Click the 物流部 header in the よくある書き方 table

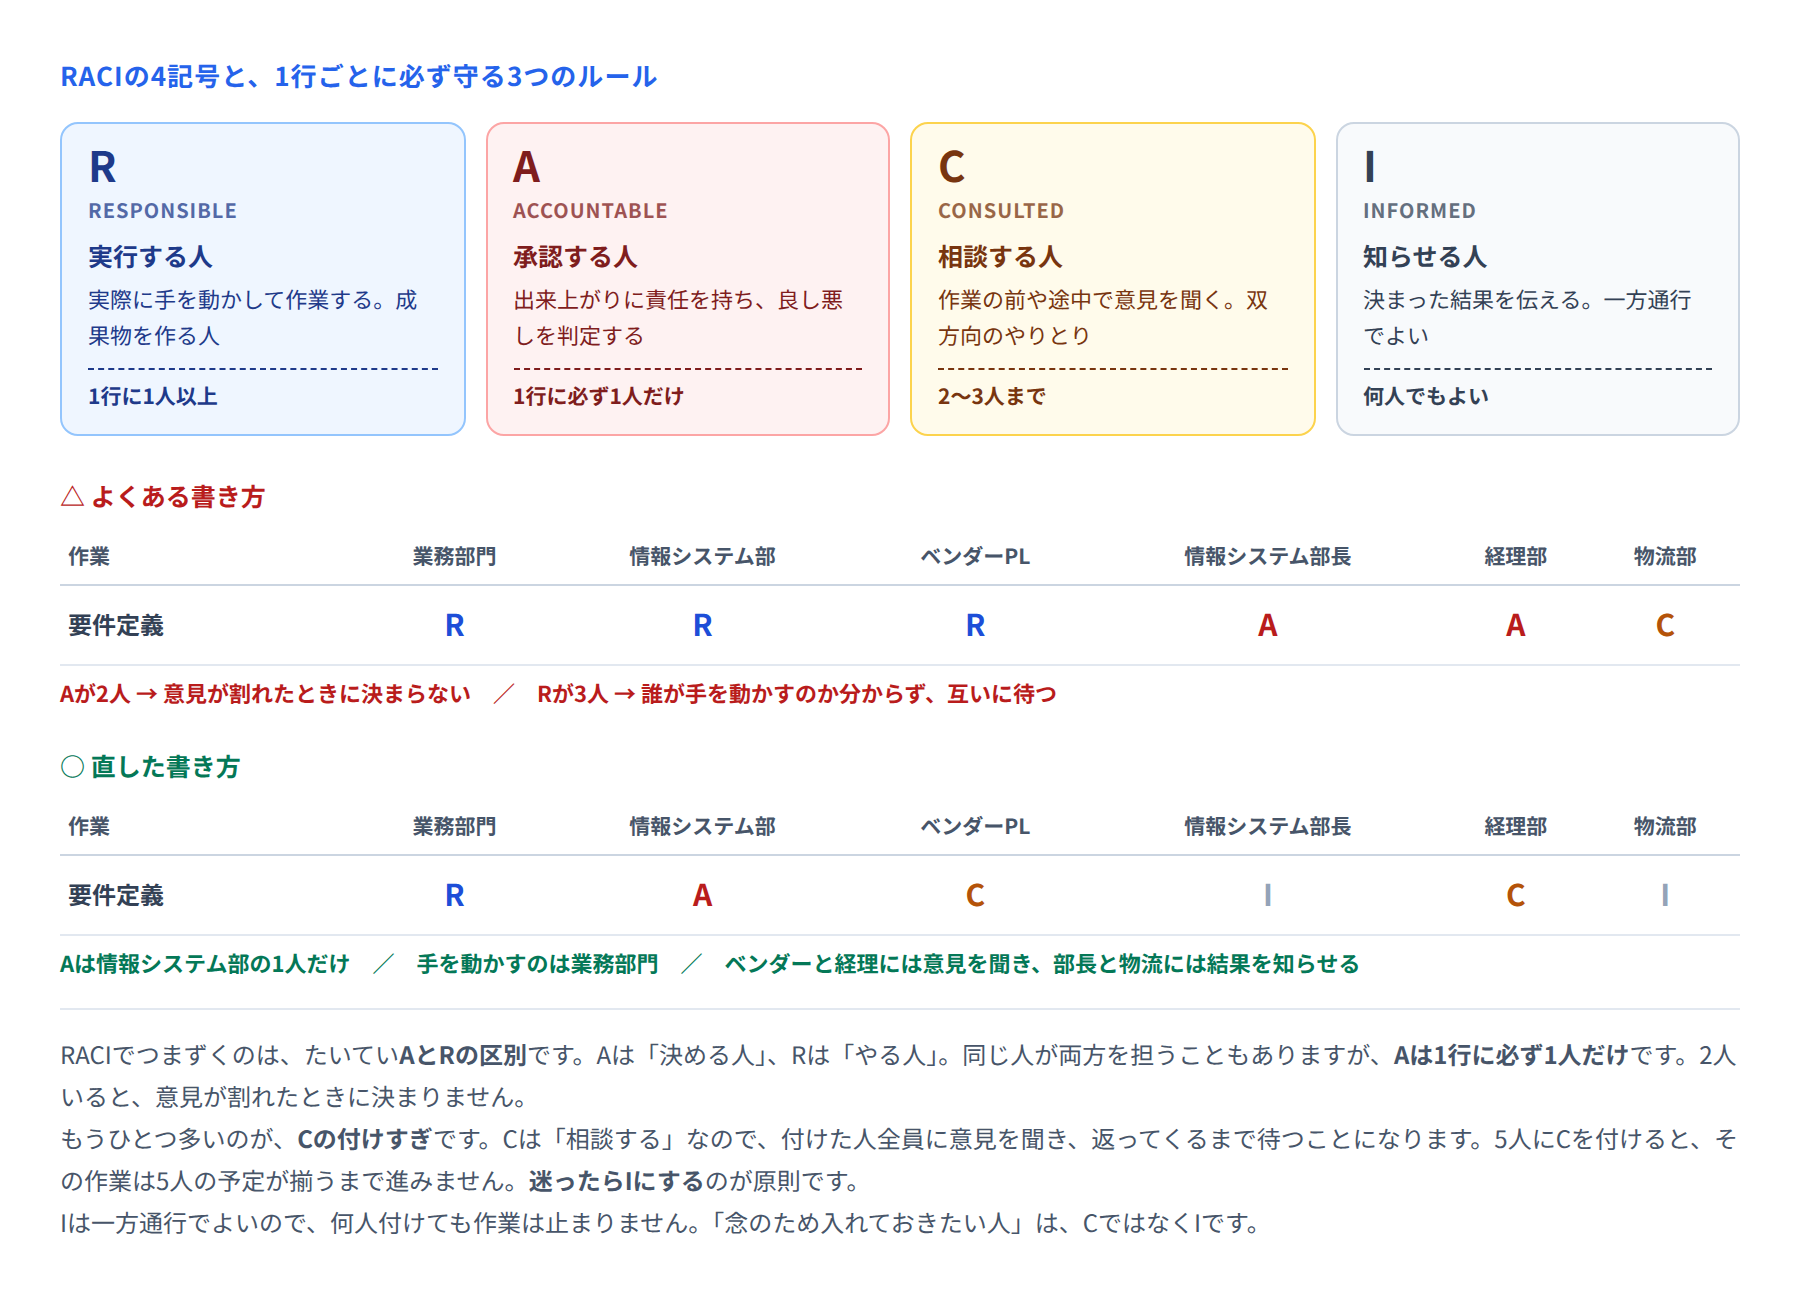(1665, 557)
